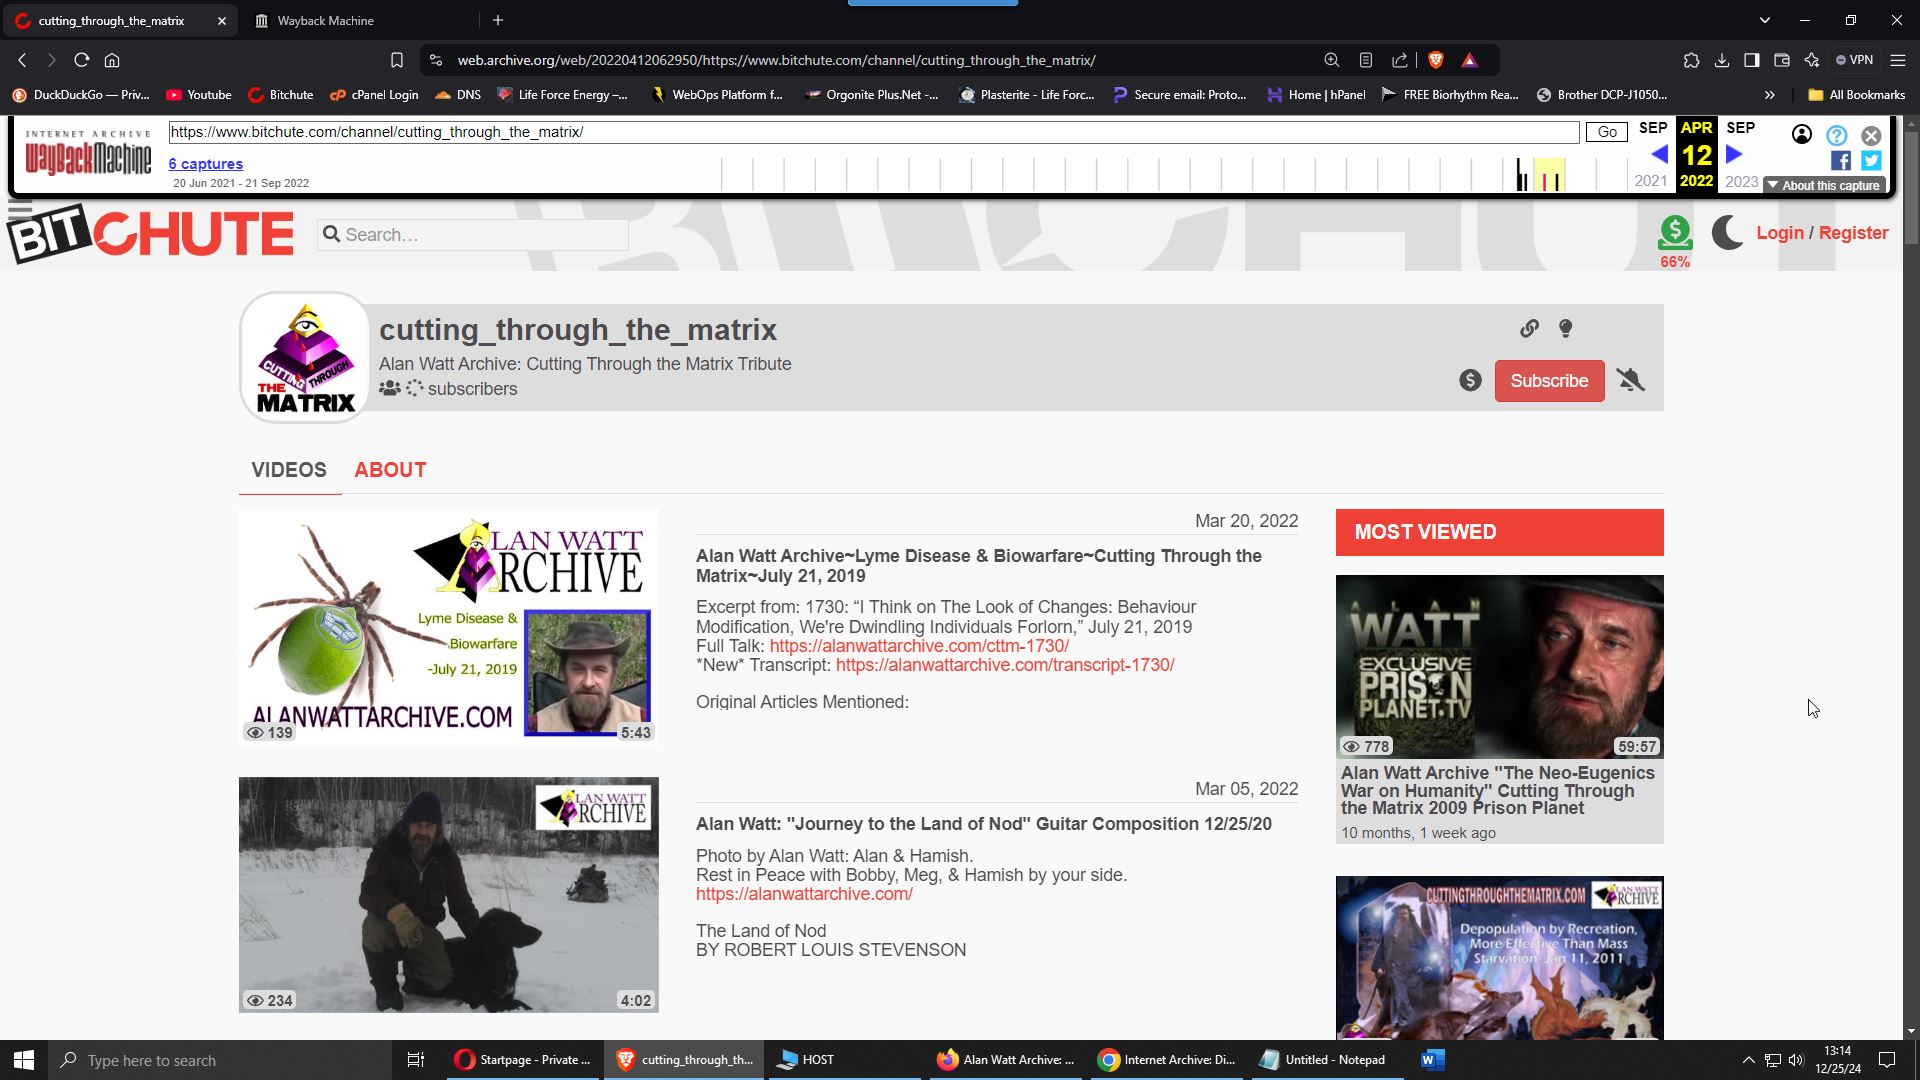The image size is (1920, 1080).
Task: Click the Wayback Go button
Action: point(1607,132)
